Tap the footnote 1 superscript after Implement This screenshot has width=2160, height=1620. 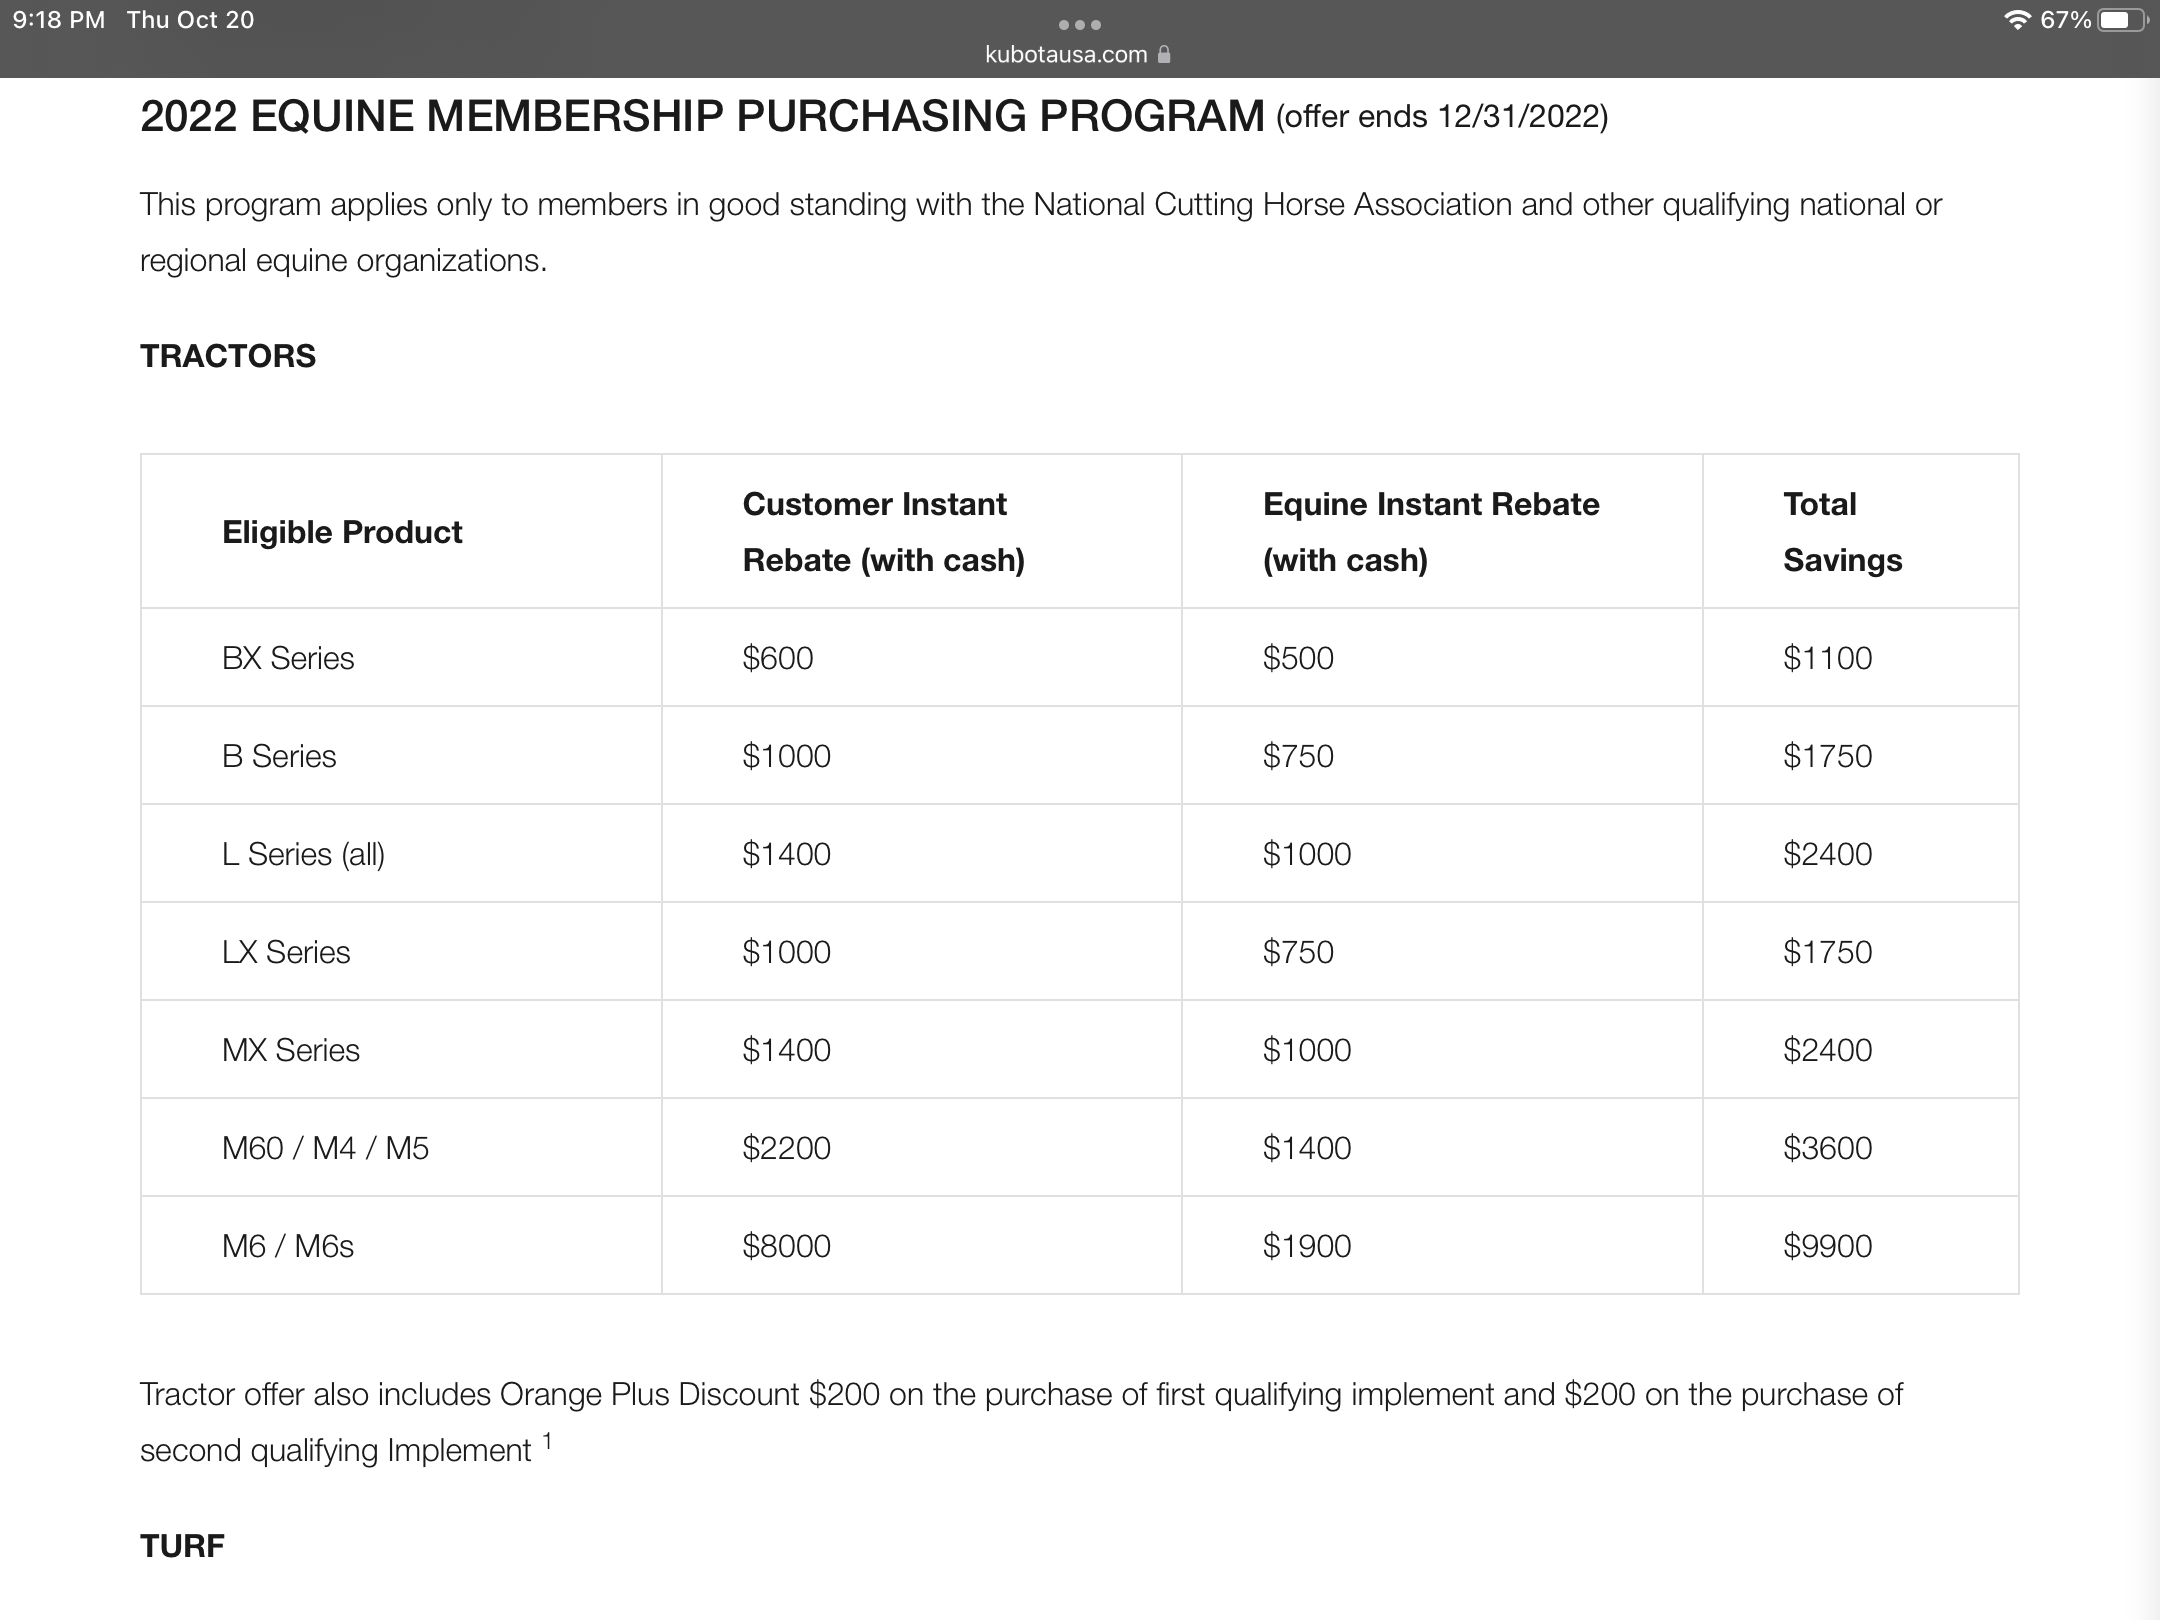(547, 1440)
